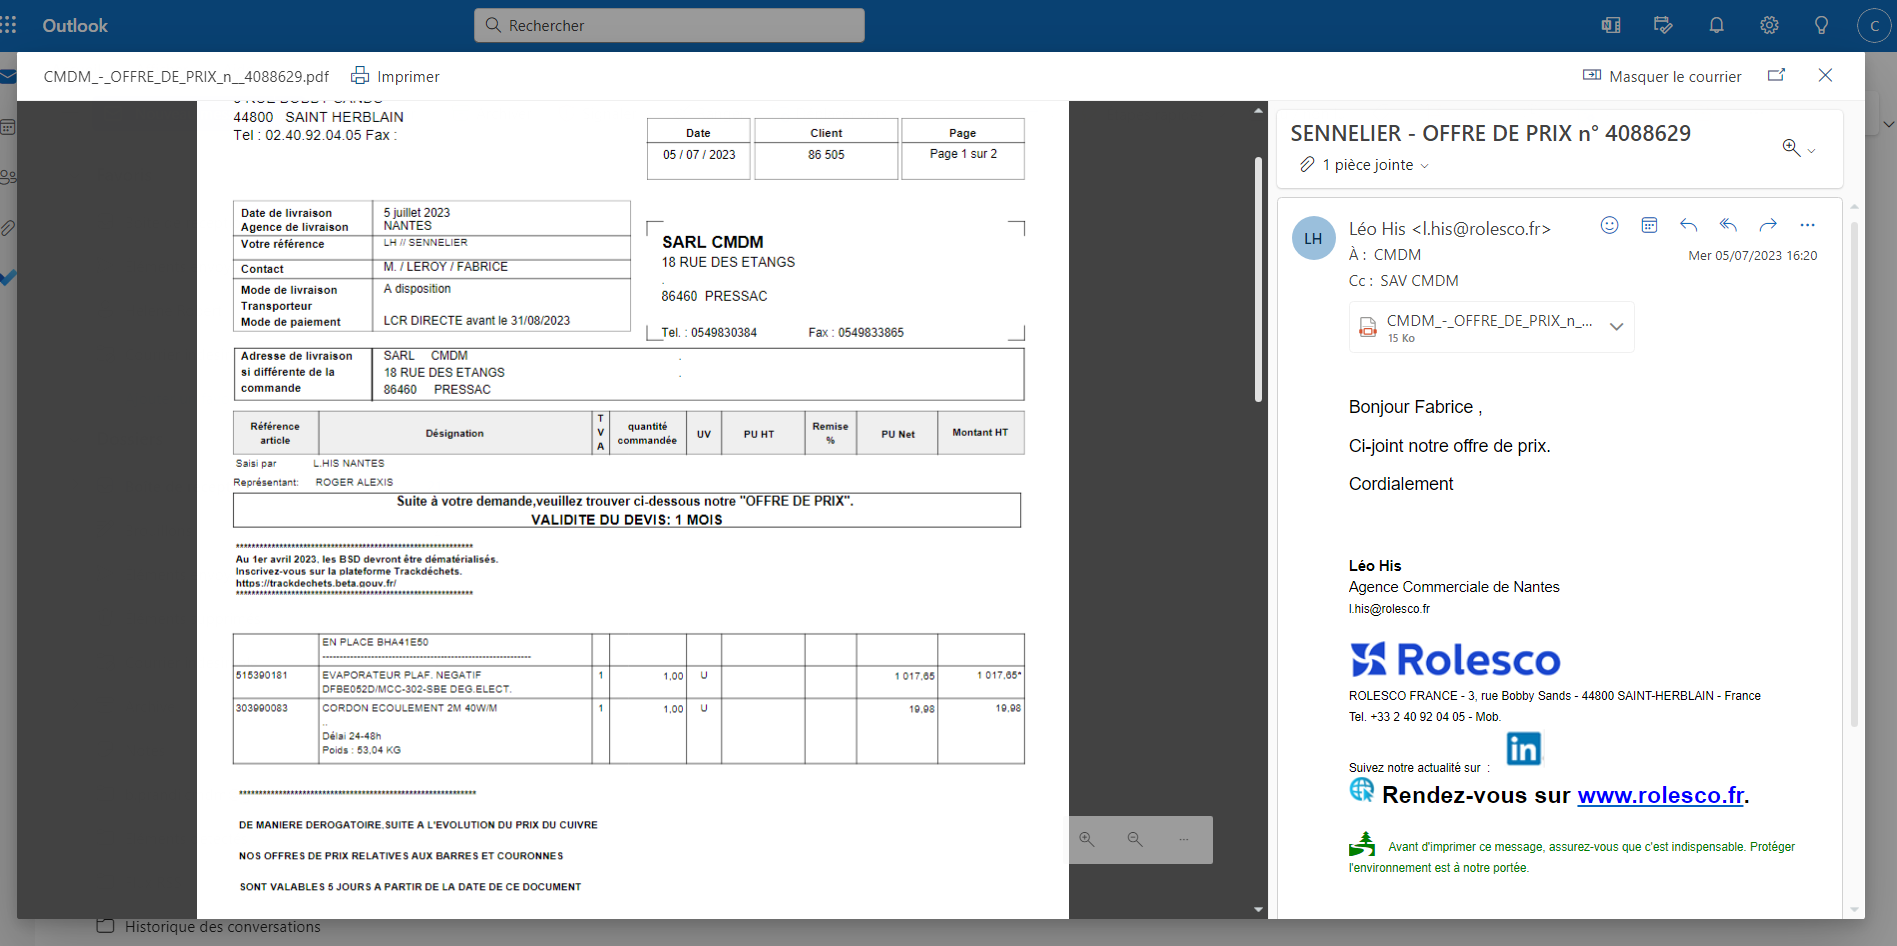This screenshot has width=1897, height=946.
Task: Open the attachment in a new window
Action: [1777, 75]
